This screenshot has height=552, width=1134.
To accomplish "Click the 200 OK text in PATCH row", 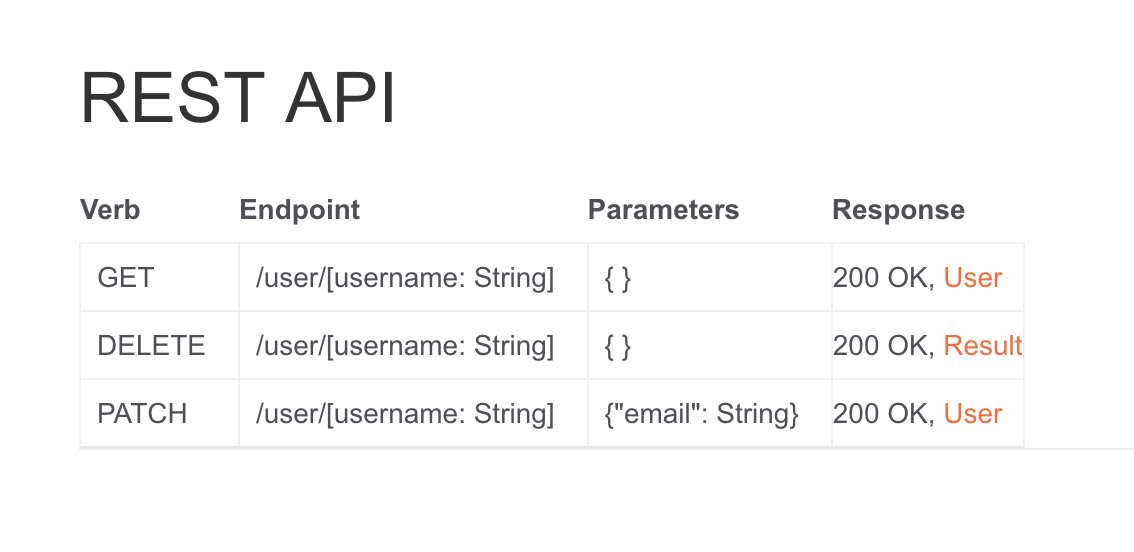I will (882, 413).
